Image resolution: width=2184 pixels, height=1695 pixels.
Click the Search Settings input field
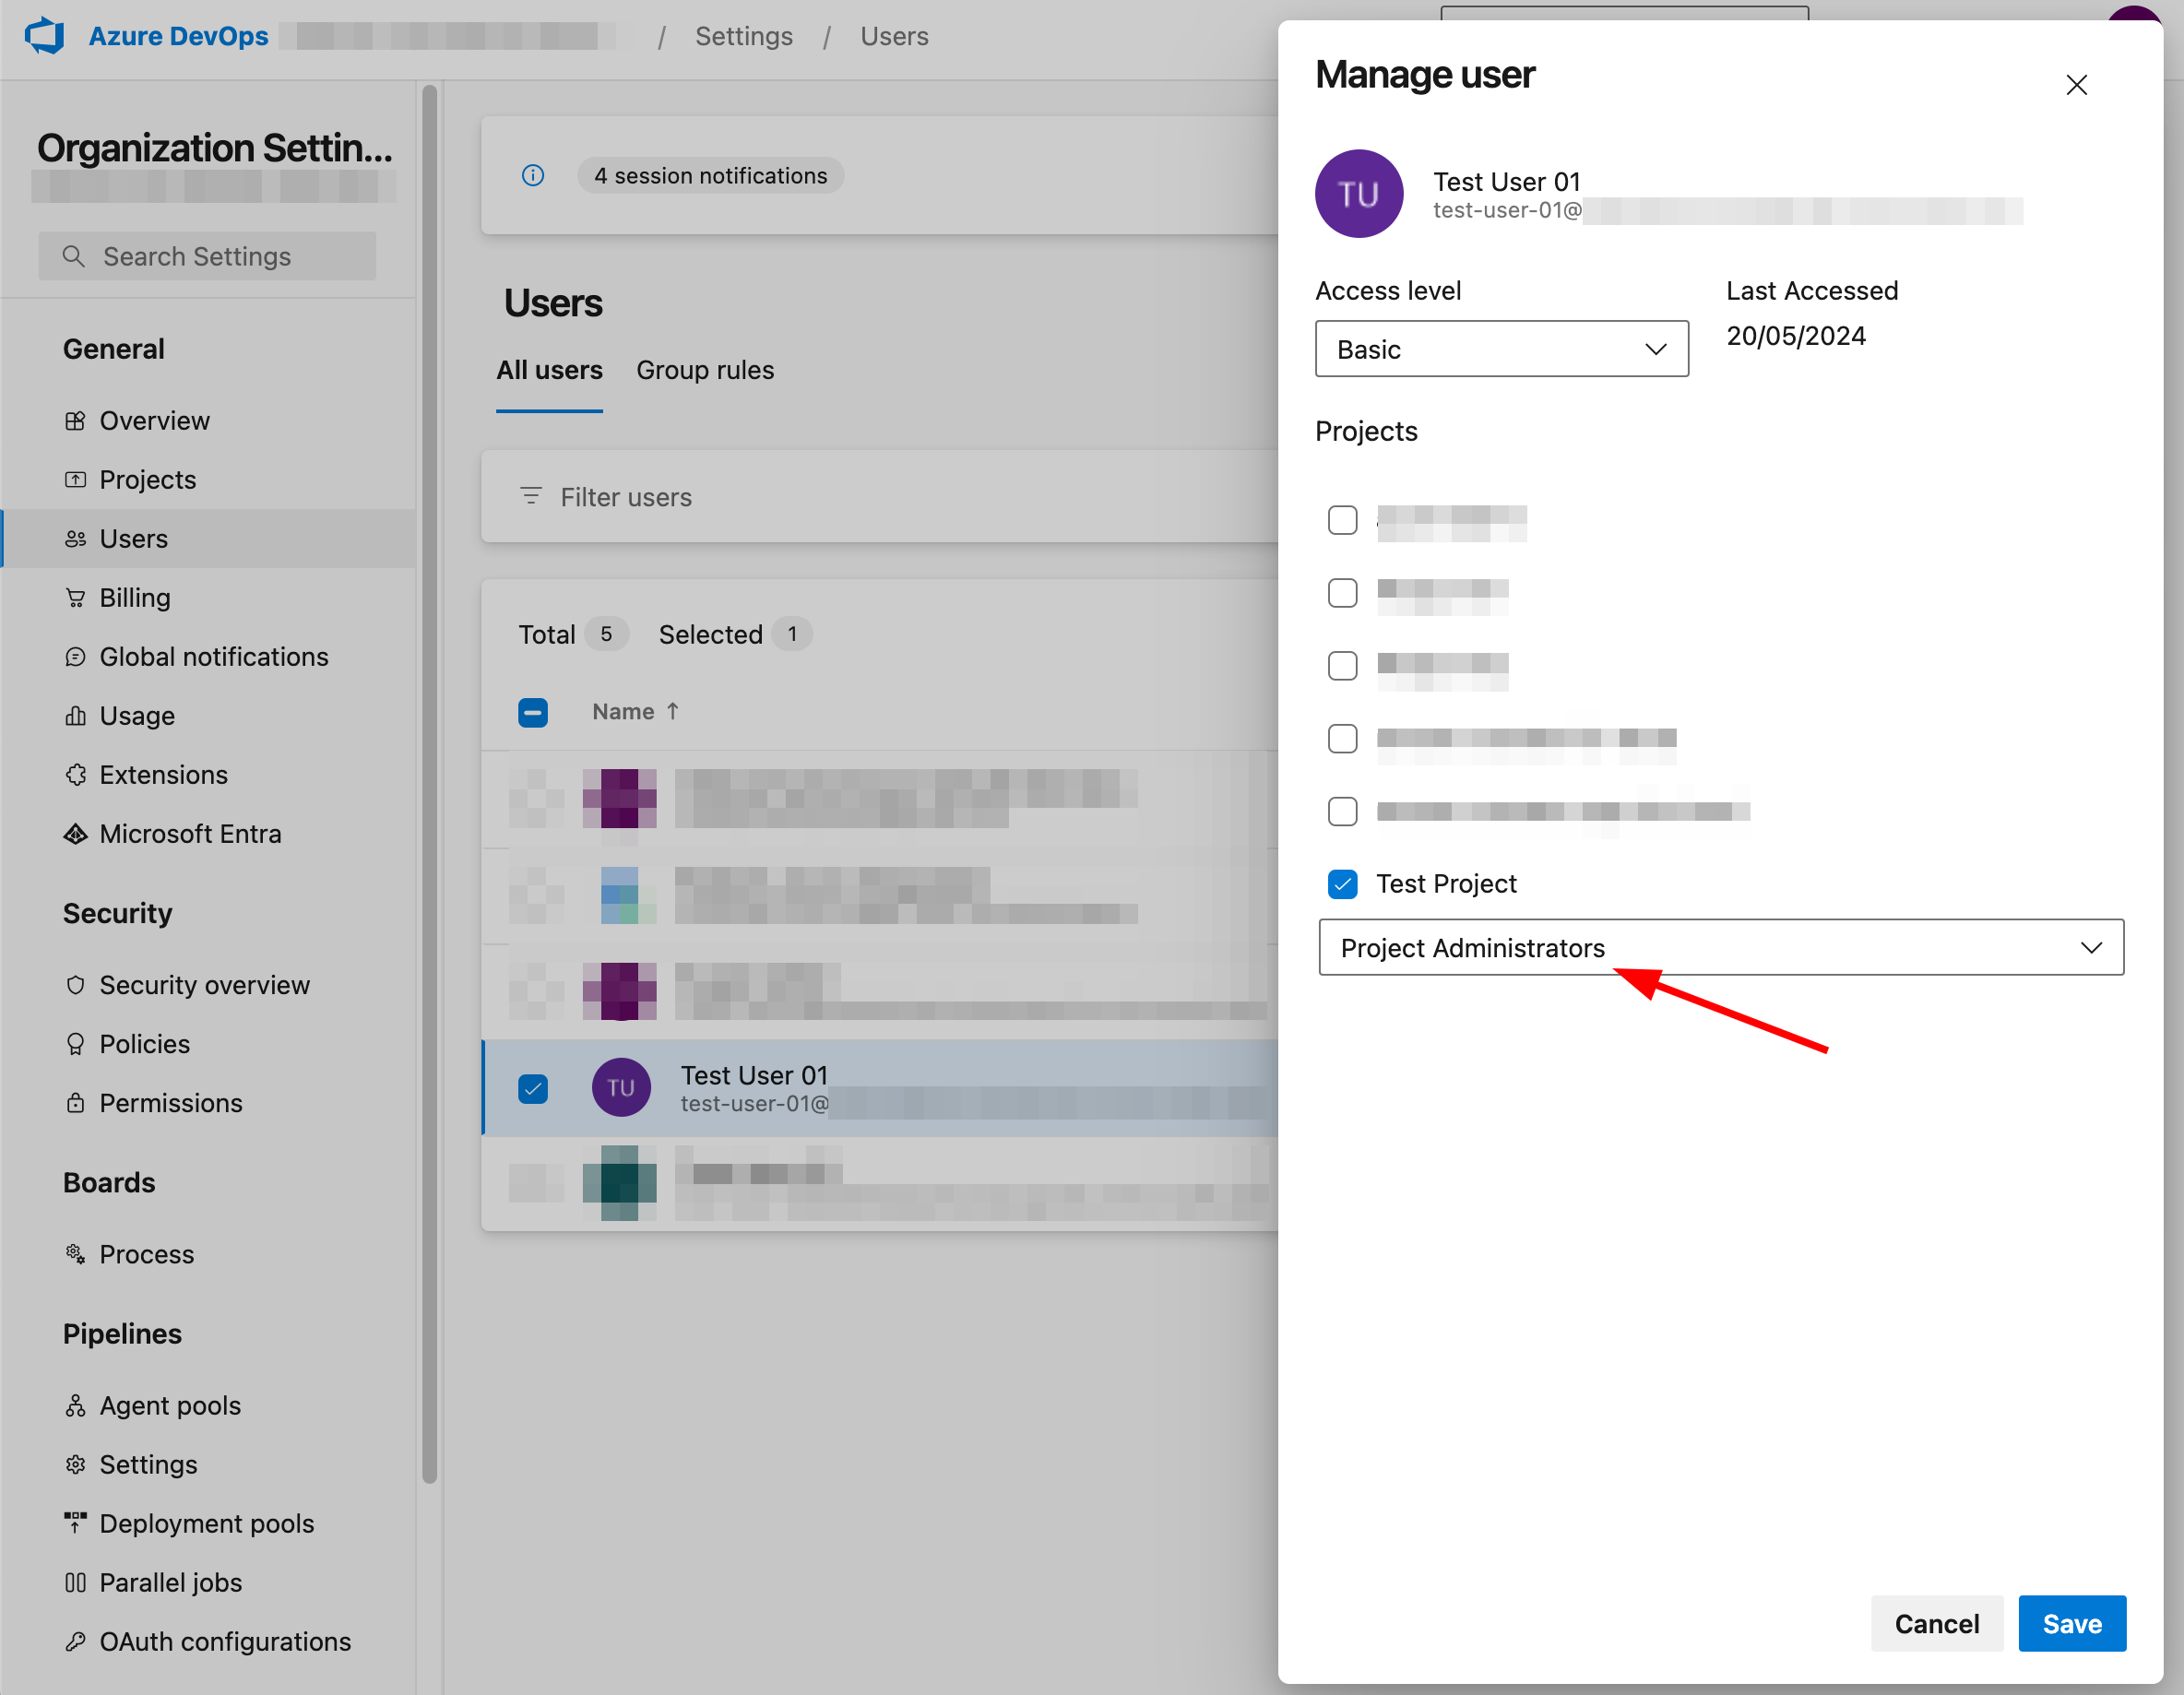[208, 256]
